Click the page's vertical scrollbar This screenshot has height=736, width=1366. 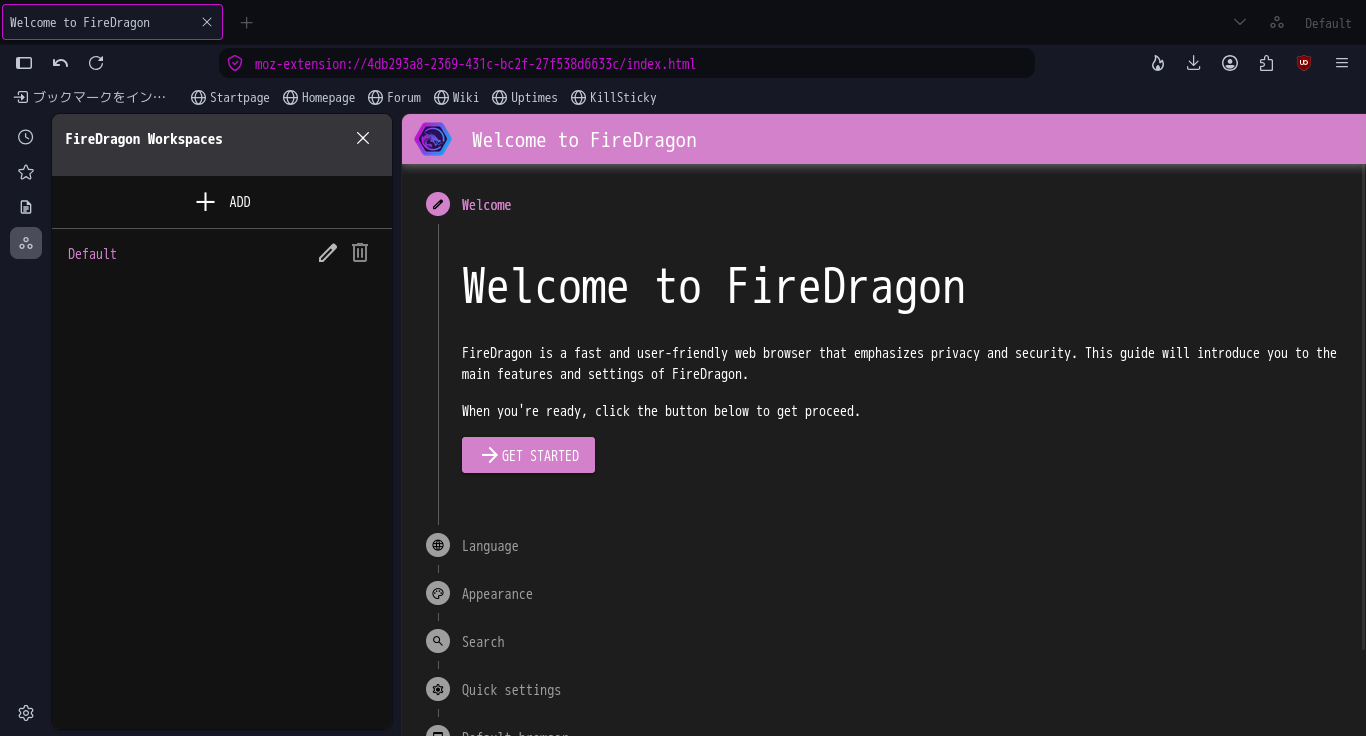coord(1362,408)
